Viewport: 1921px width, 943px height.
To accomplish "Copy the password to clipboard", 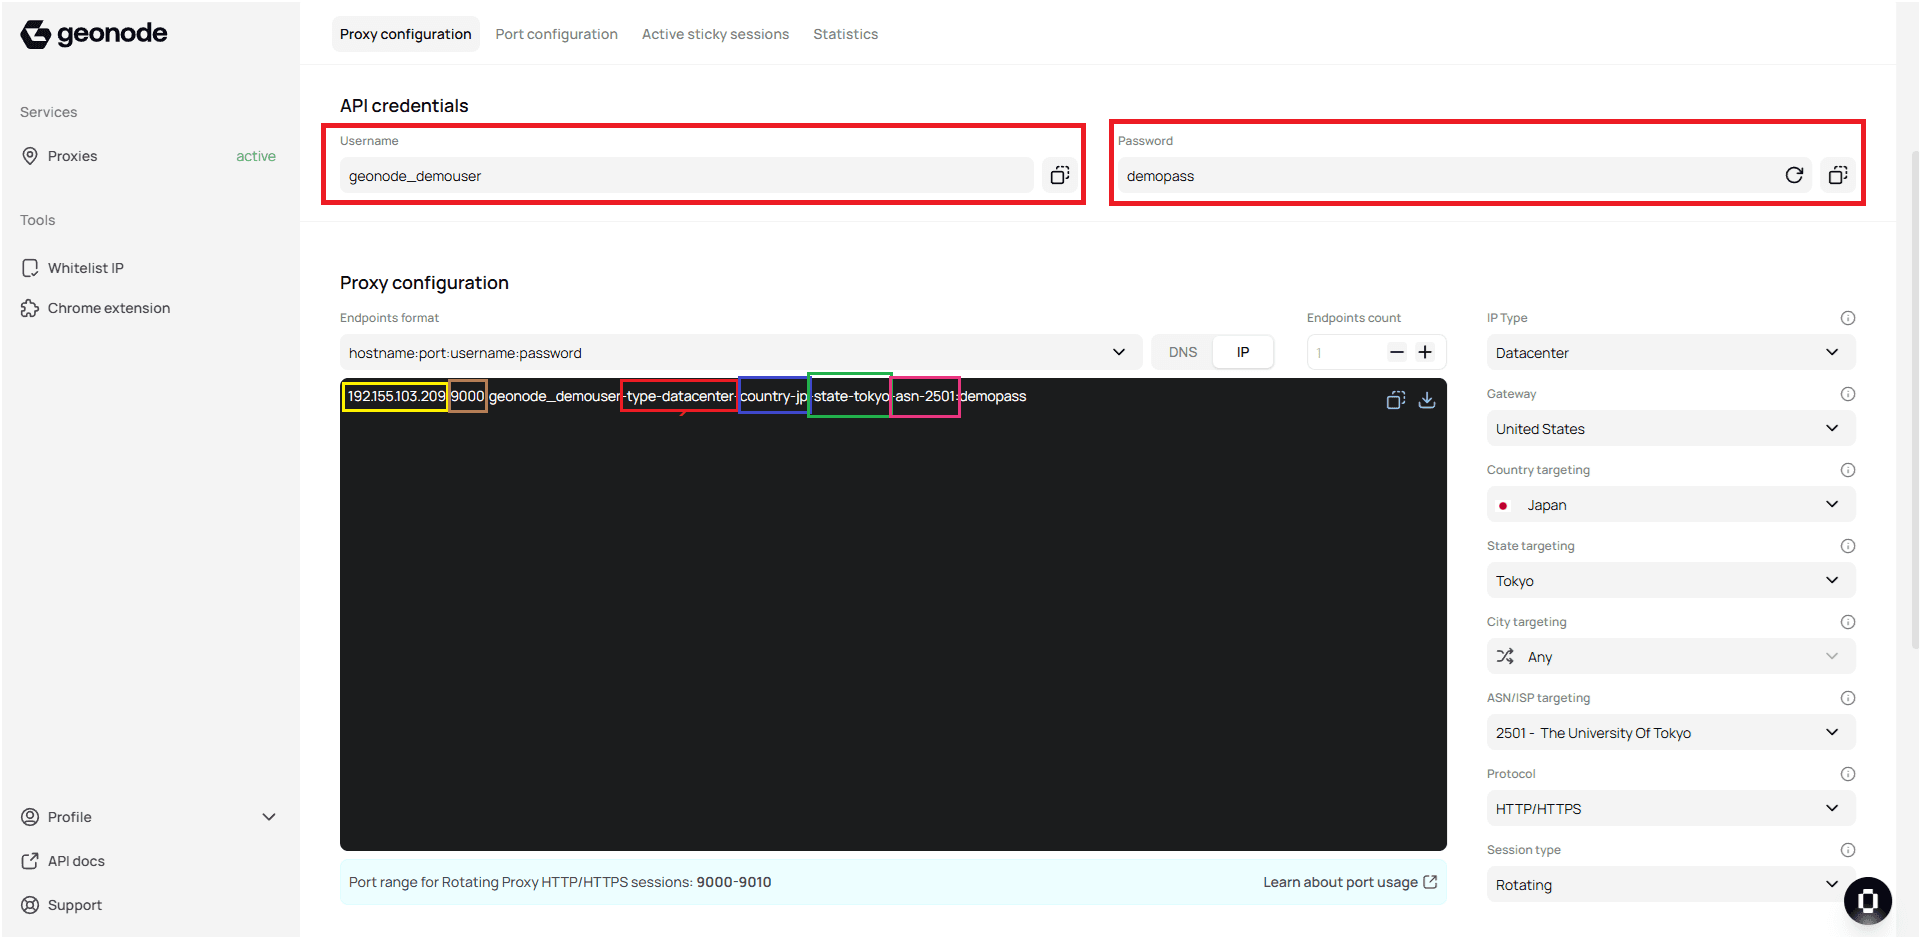I will click(1838, 175).
